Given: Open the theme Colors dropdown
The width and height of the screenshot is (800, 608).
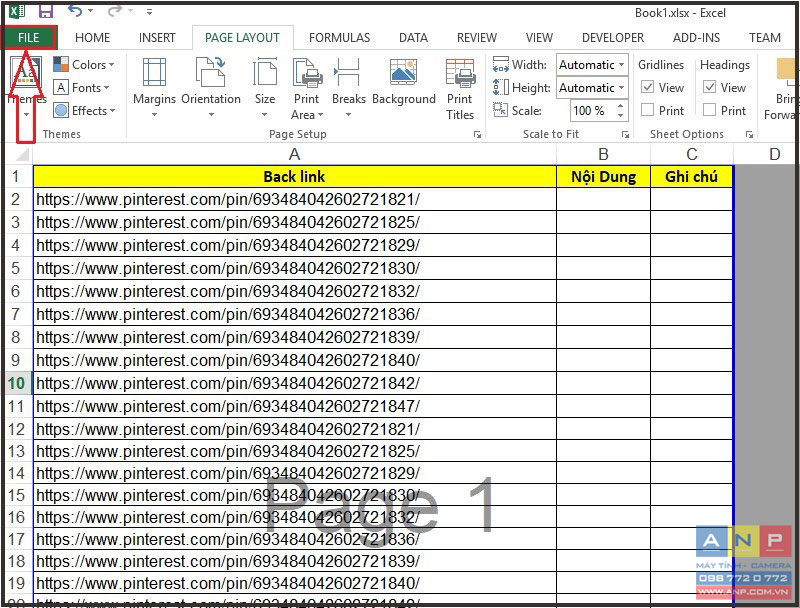Looking at the screenshot, I should (84, 65).
